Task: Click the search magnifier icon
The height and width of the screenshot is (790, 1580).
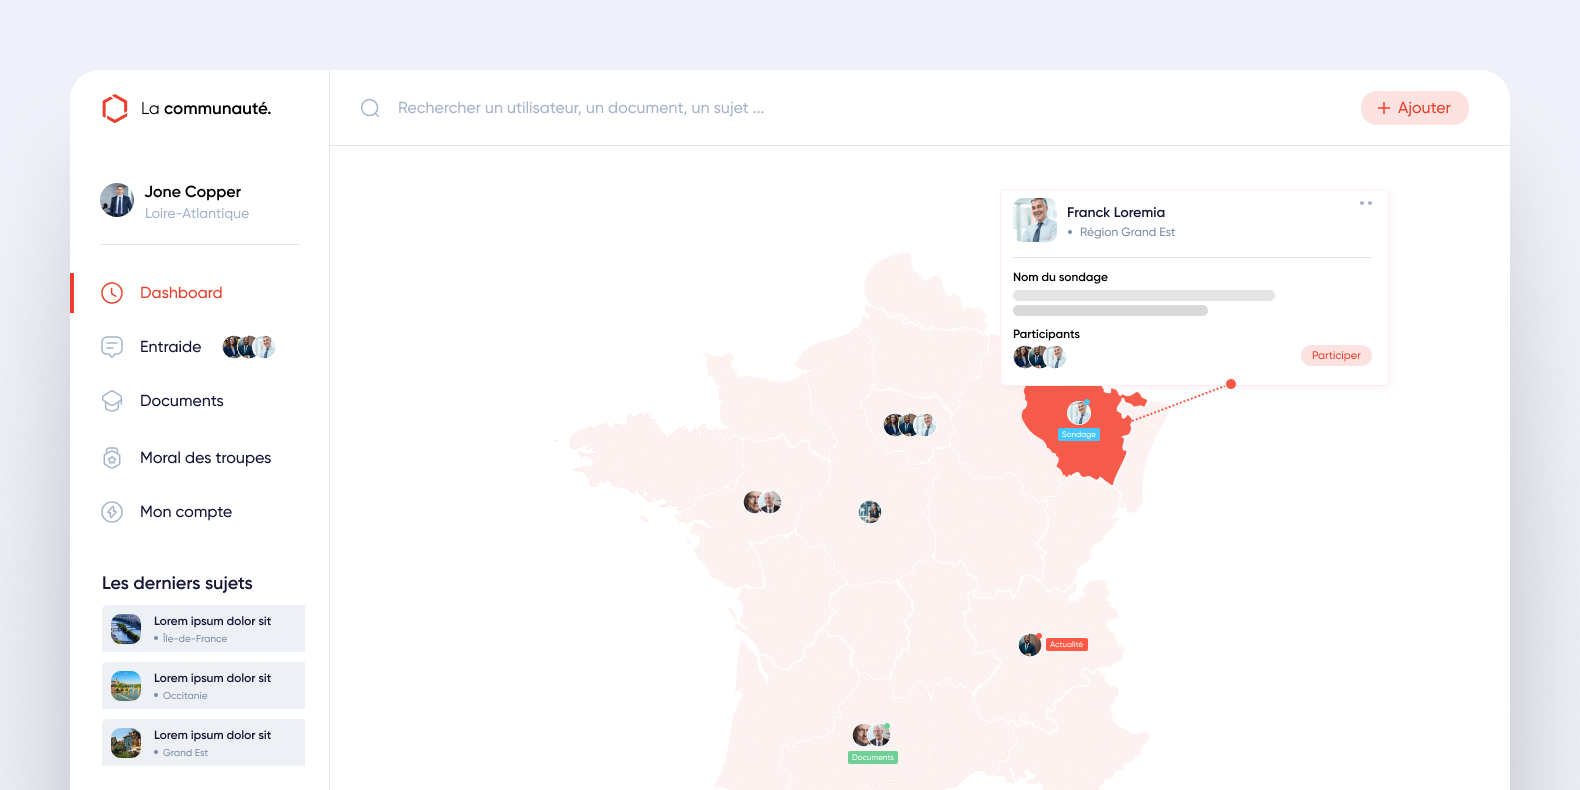Action: (370, 108)
